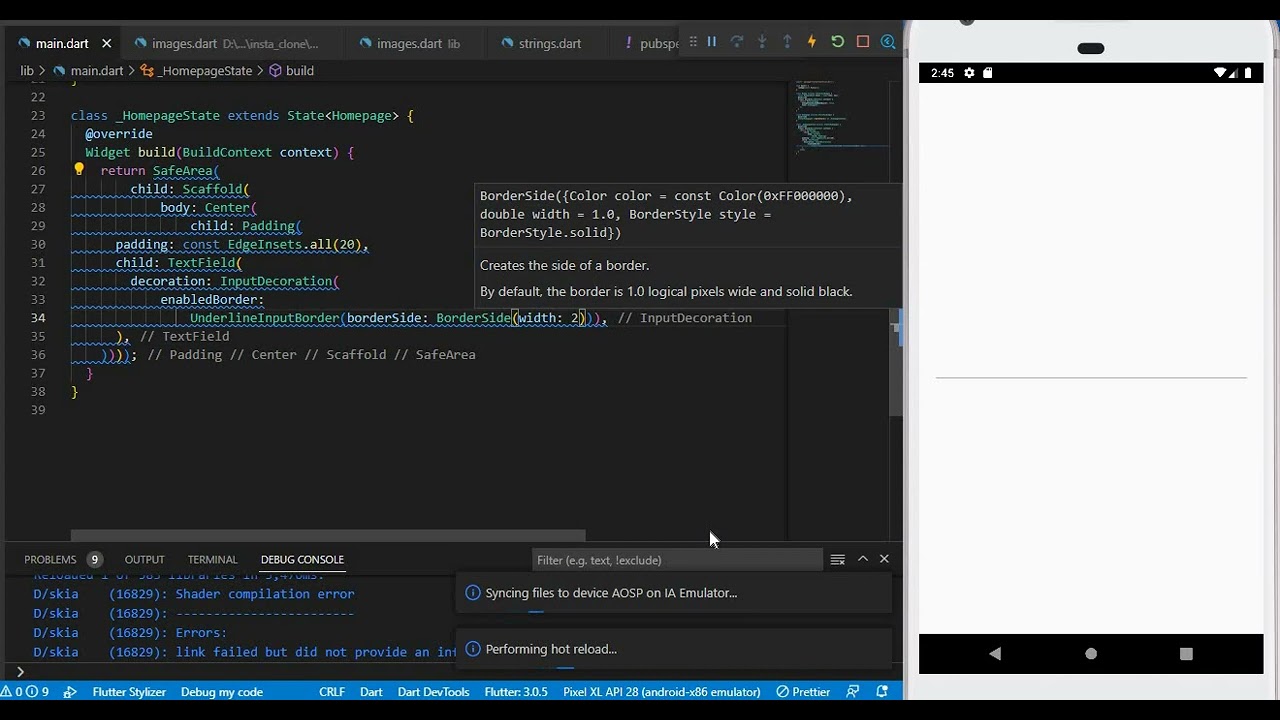Click the Step Over debug icon

coord(737,42)
